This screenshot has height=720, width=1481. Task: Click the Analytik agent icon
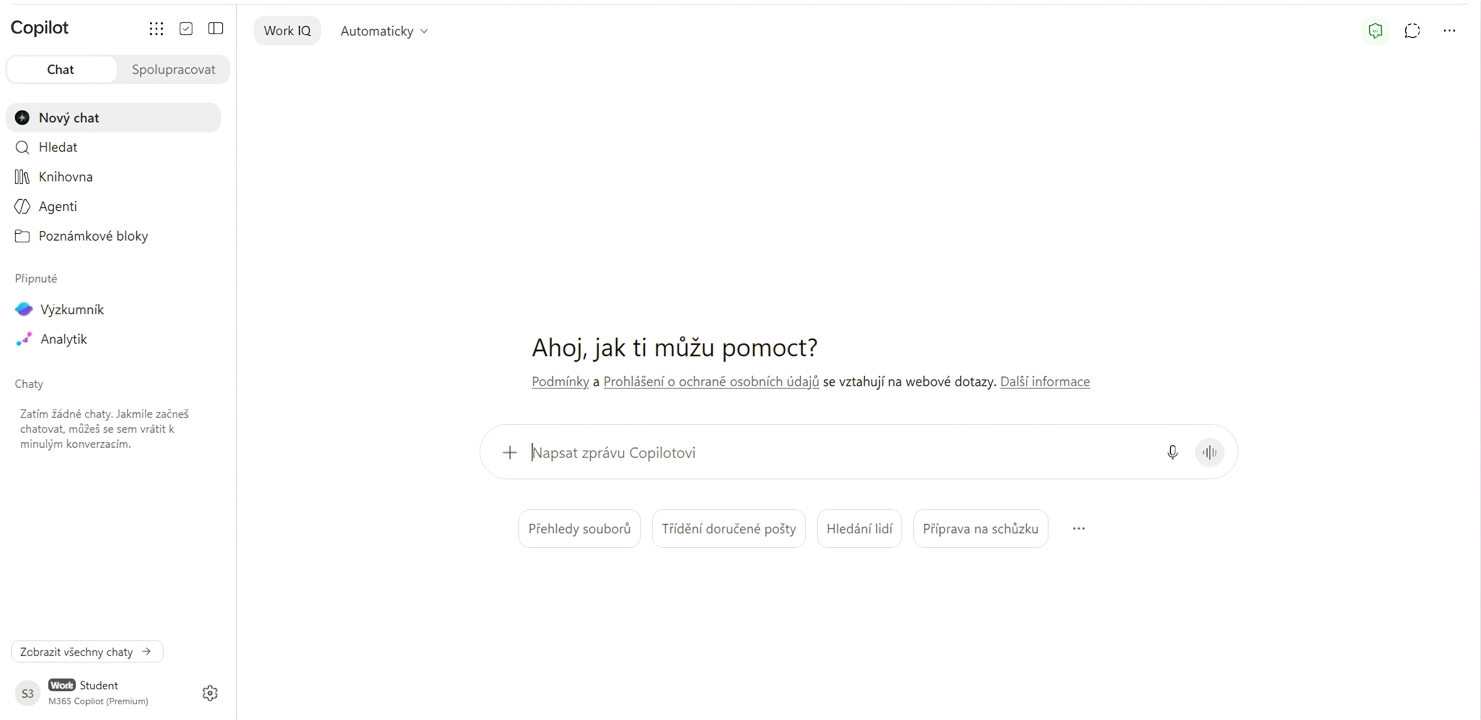click(x=24, y=340)
